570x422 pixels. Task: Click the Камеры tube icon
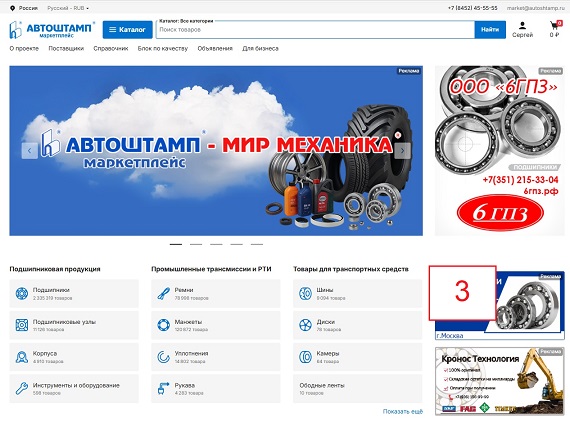click(305, 357)
